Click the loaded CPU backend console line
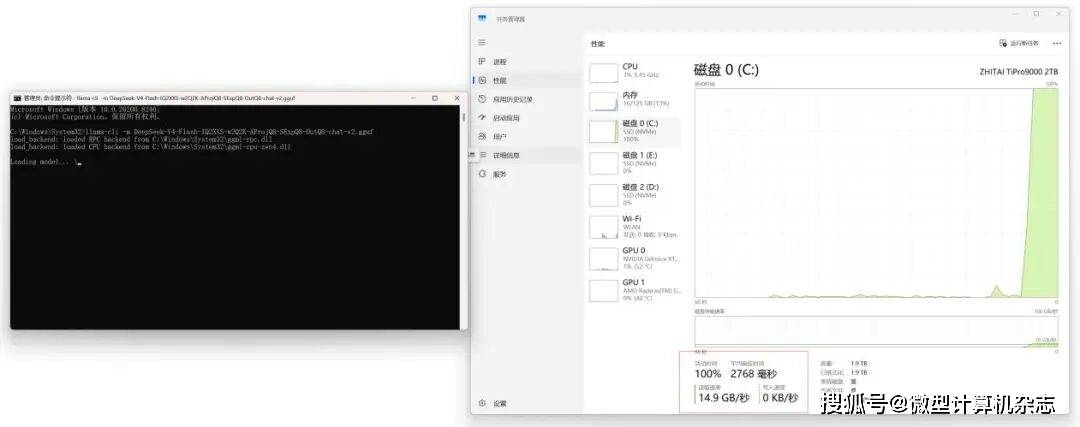1080x427 pixels. click(151, 147)
